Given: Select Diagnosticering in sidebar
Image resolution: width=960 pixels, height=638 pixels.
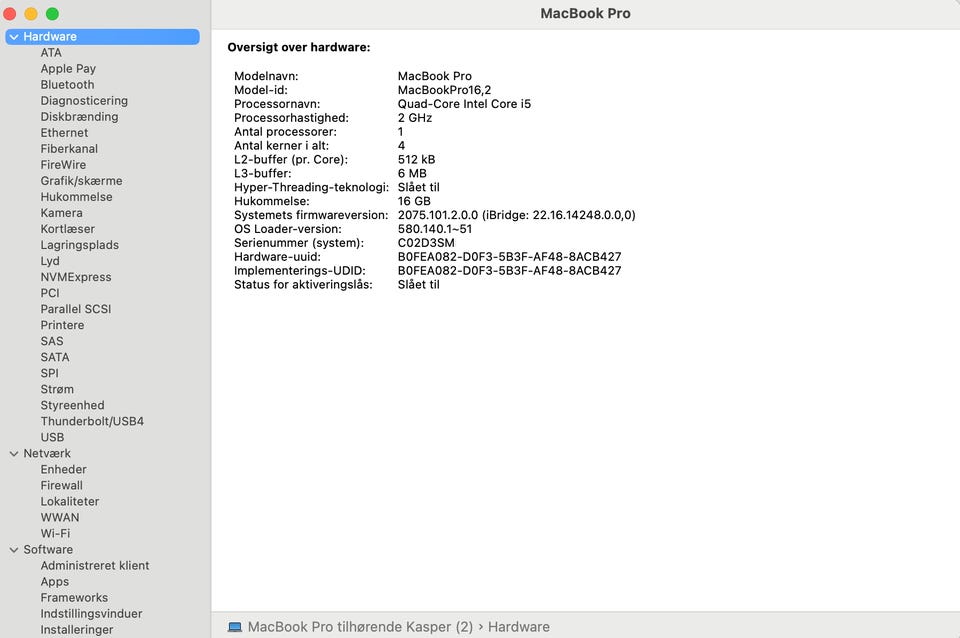Looking at the screenshot, I should coord(84,100).
